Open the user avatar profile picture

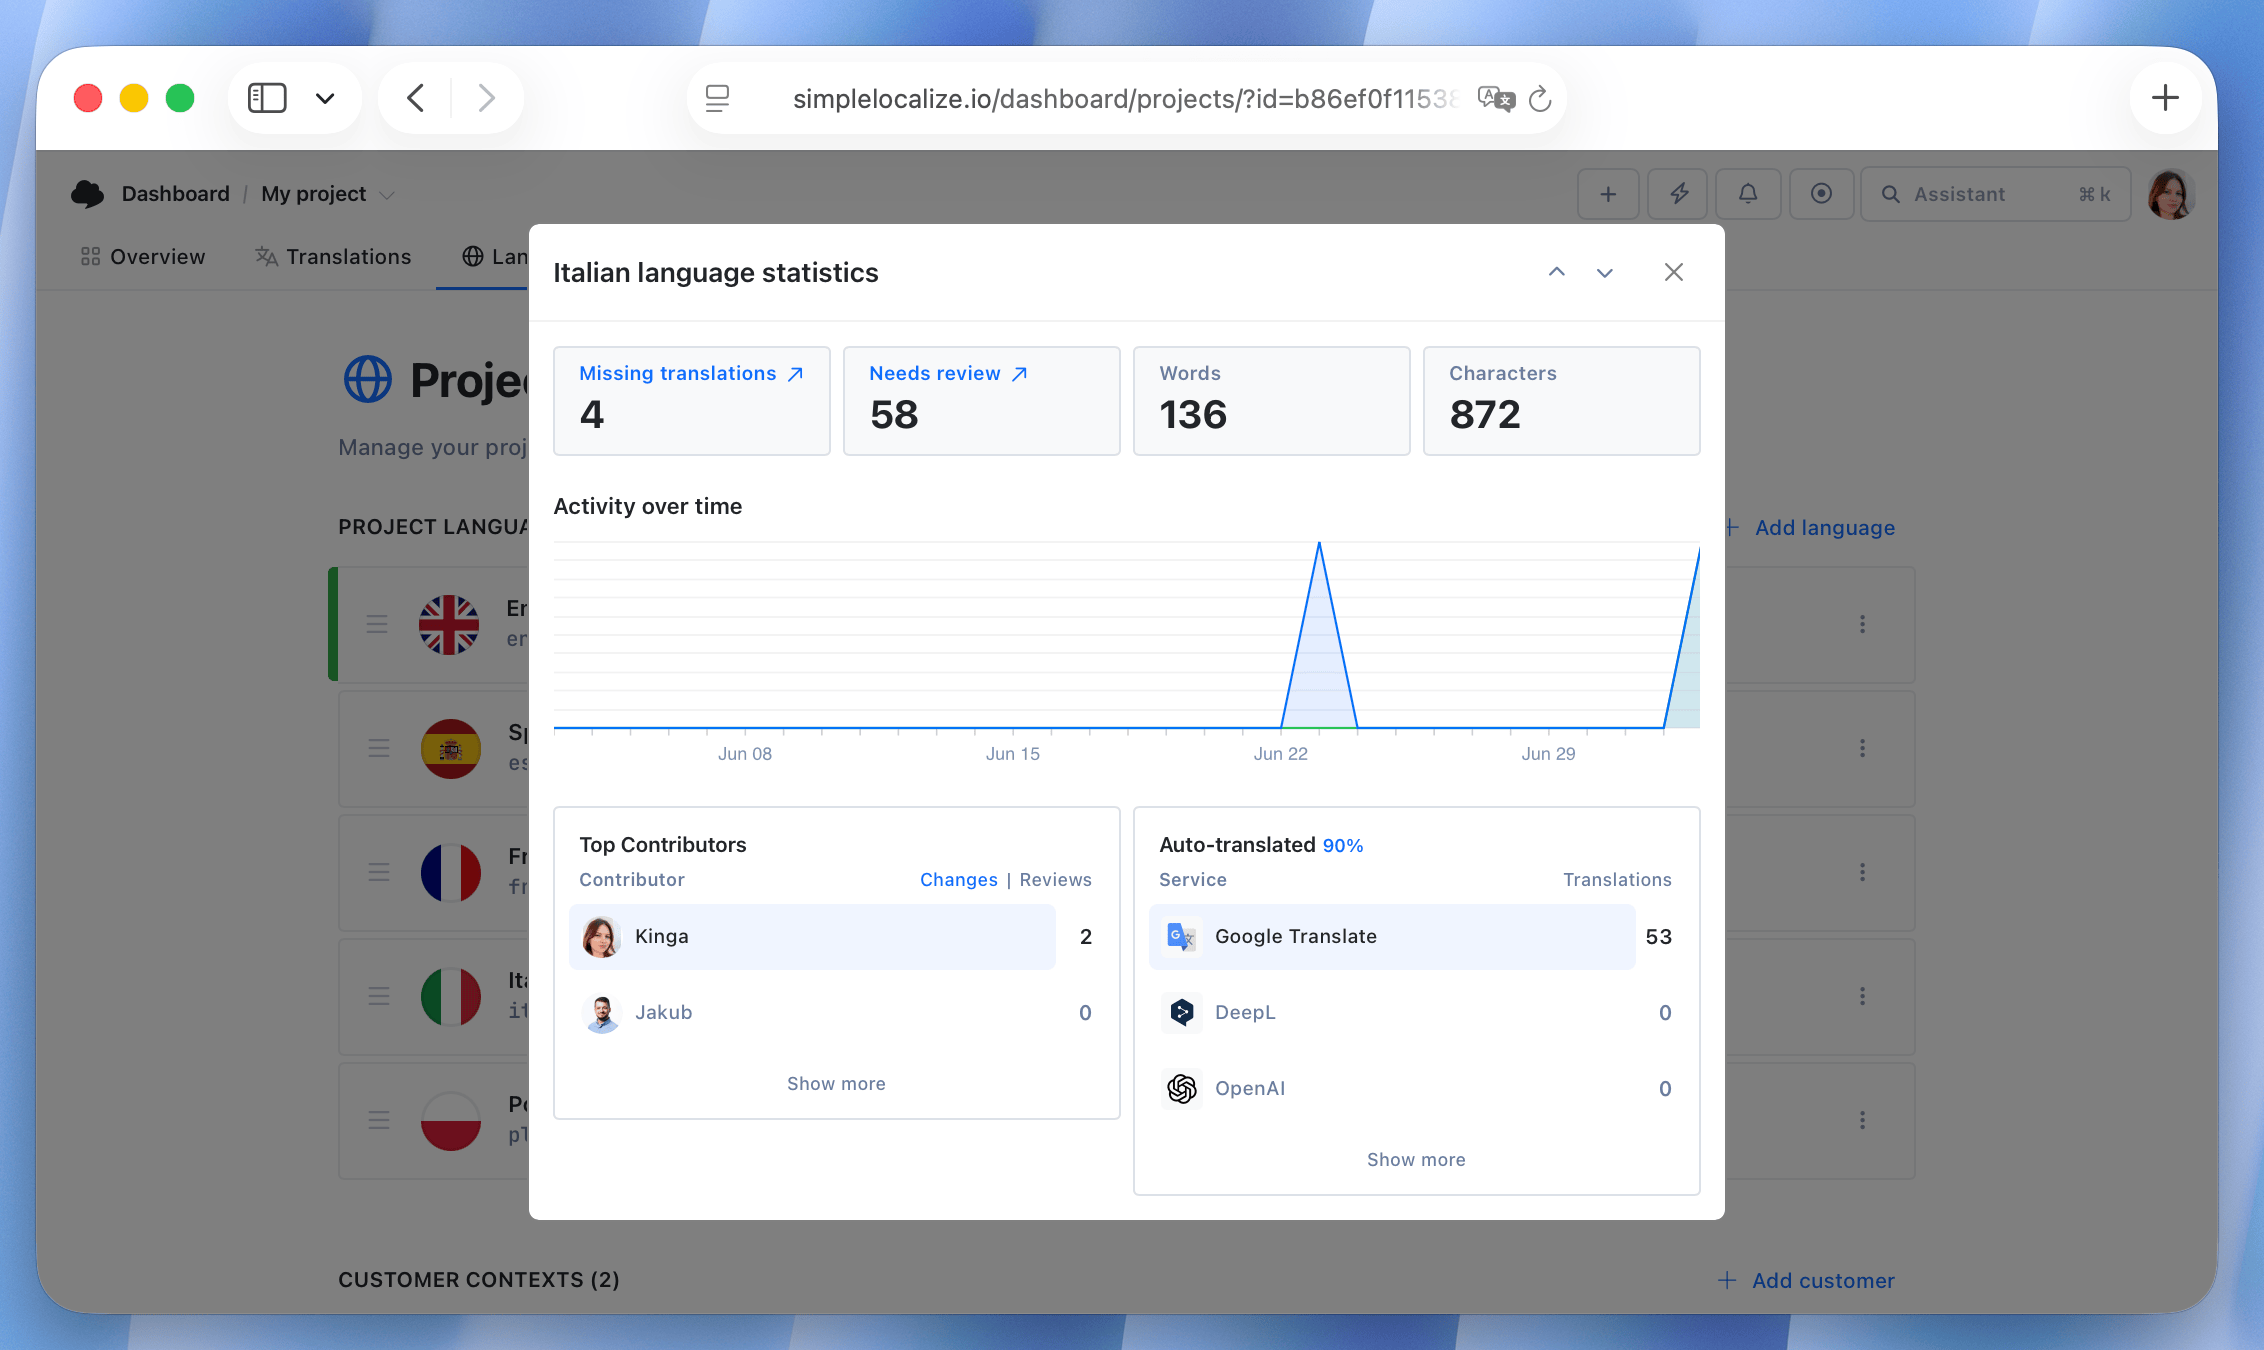click(2170, 194)
